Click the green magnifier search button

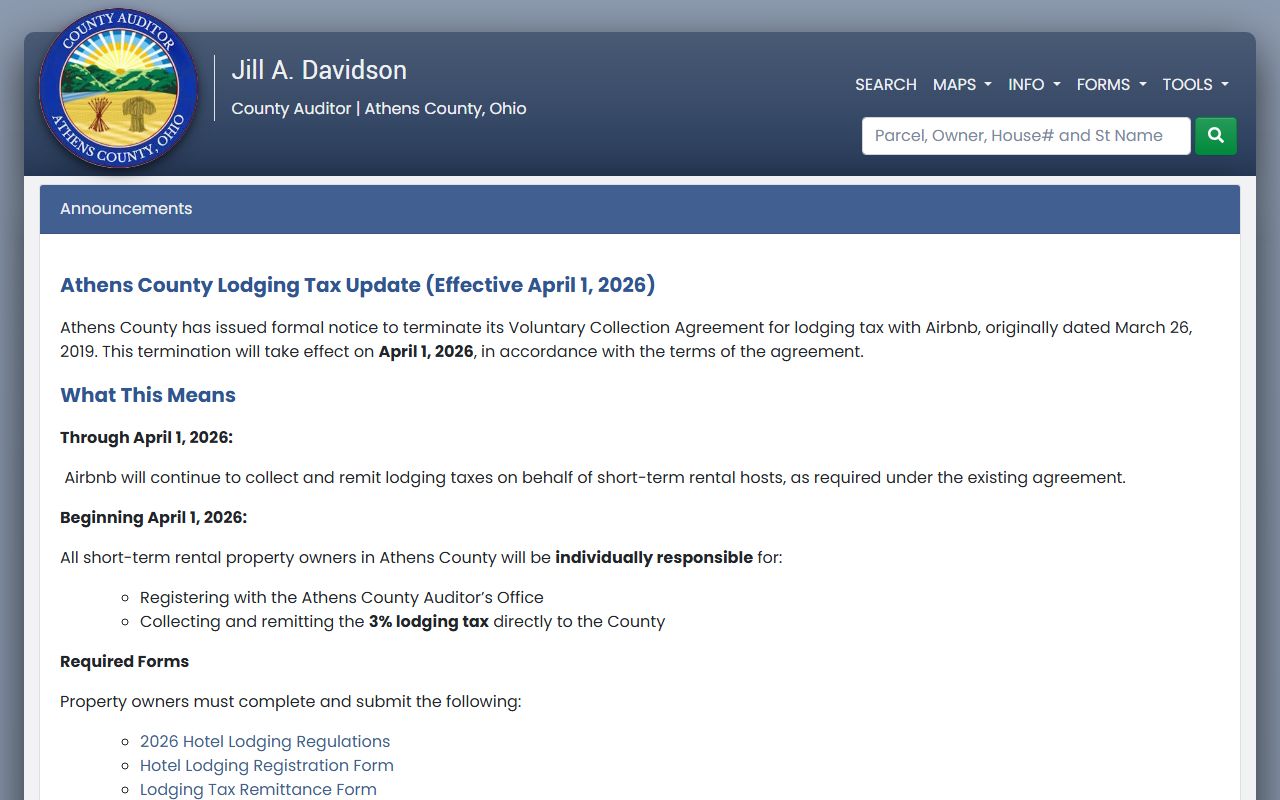[x=1216, y=136]
